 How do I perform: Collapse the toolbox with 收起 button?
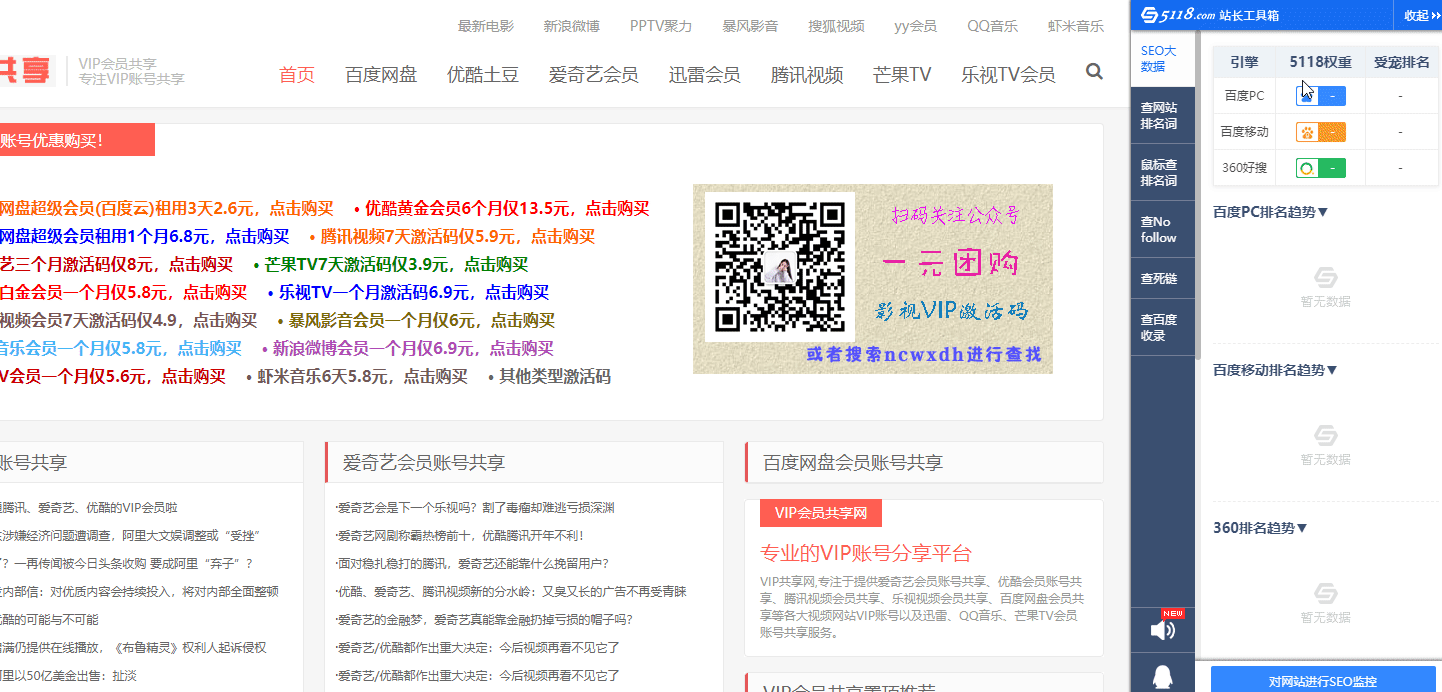pos(1420,15)
